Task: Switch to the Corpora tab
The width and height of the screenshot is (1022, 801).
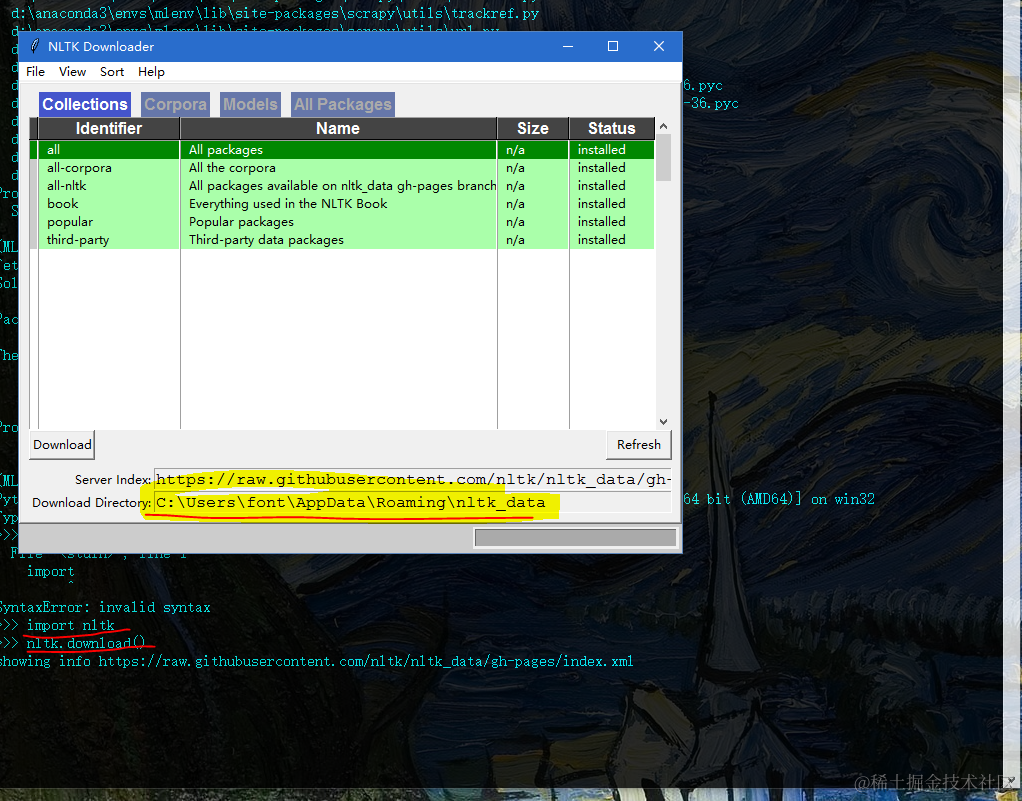Action: [x=175, y=104]
